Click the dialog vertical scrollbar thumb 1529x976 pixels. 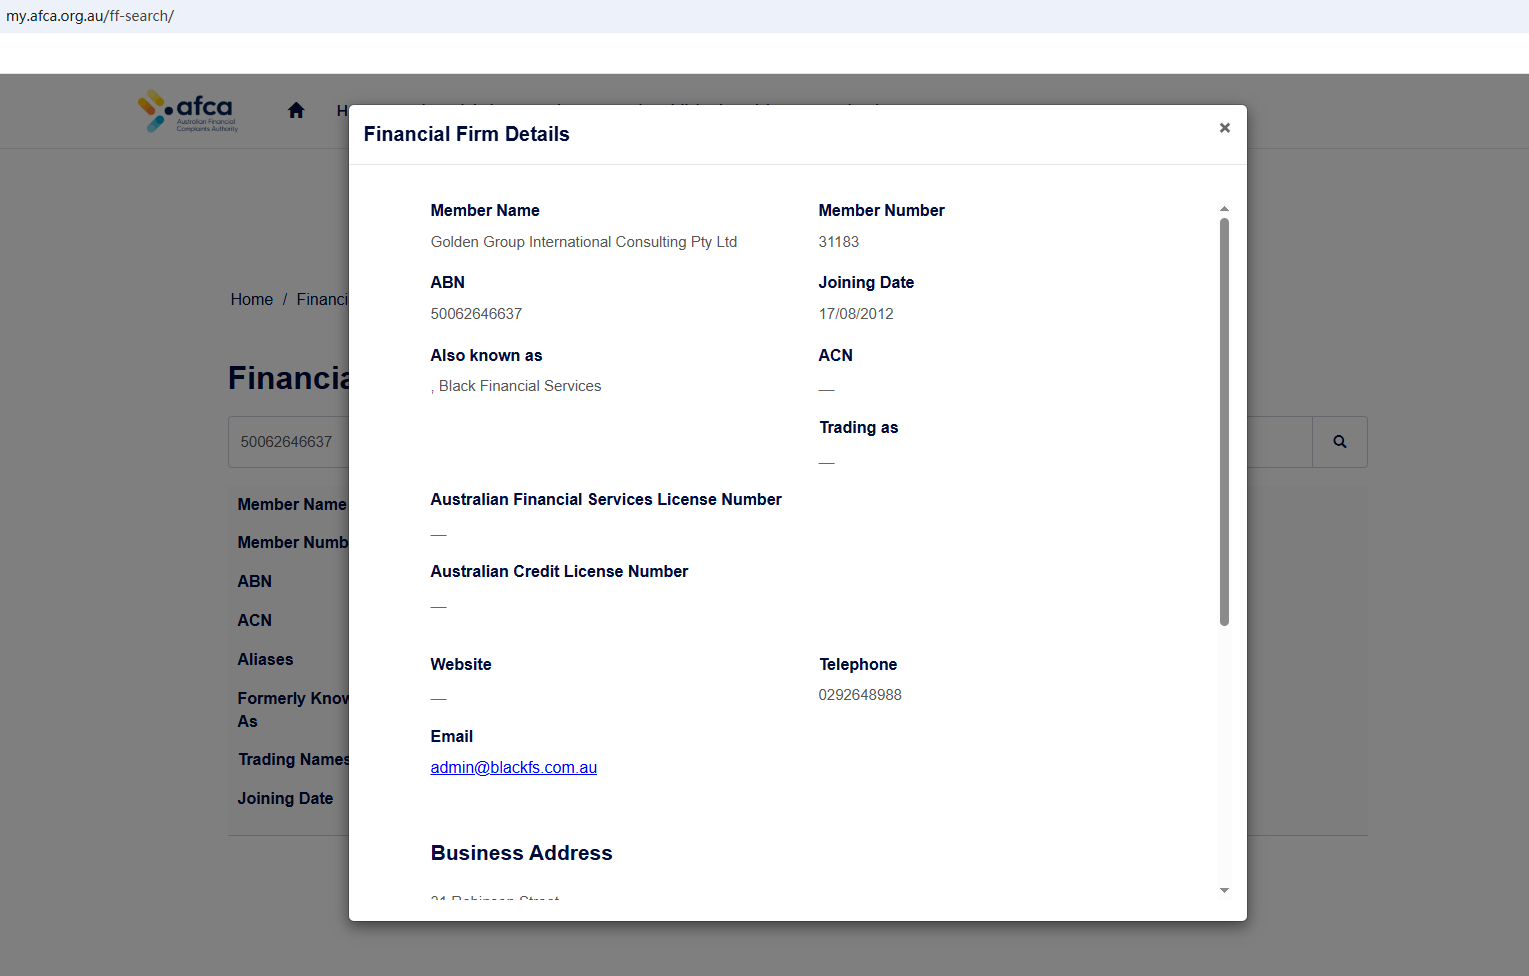[x=1224, y=420]
